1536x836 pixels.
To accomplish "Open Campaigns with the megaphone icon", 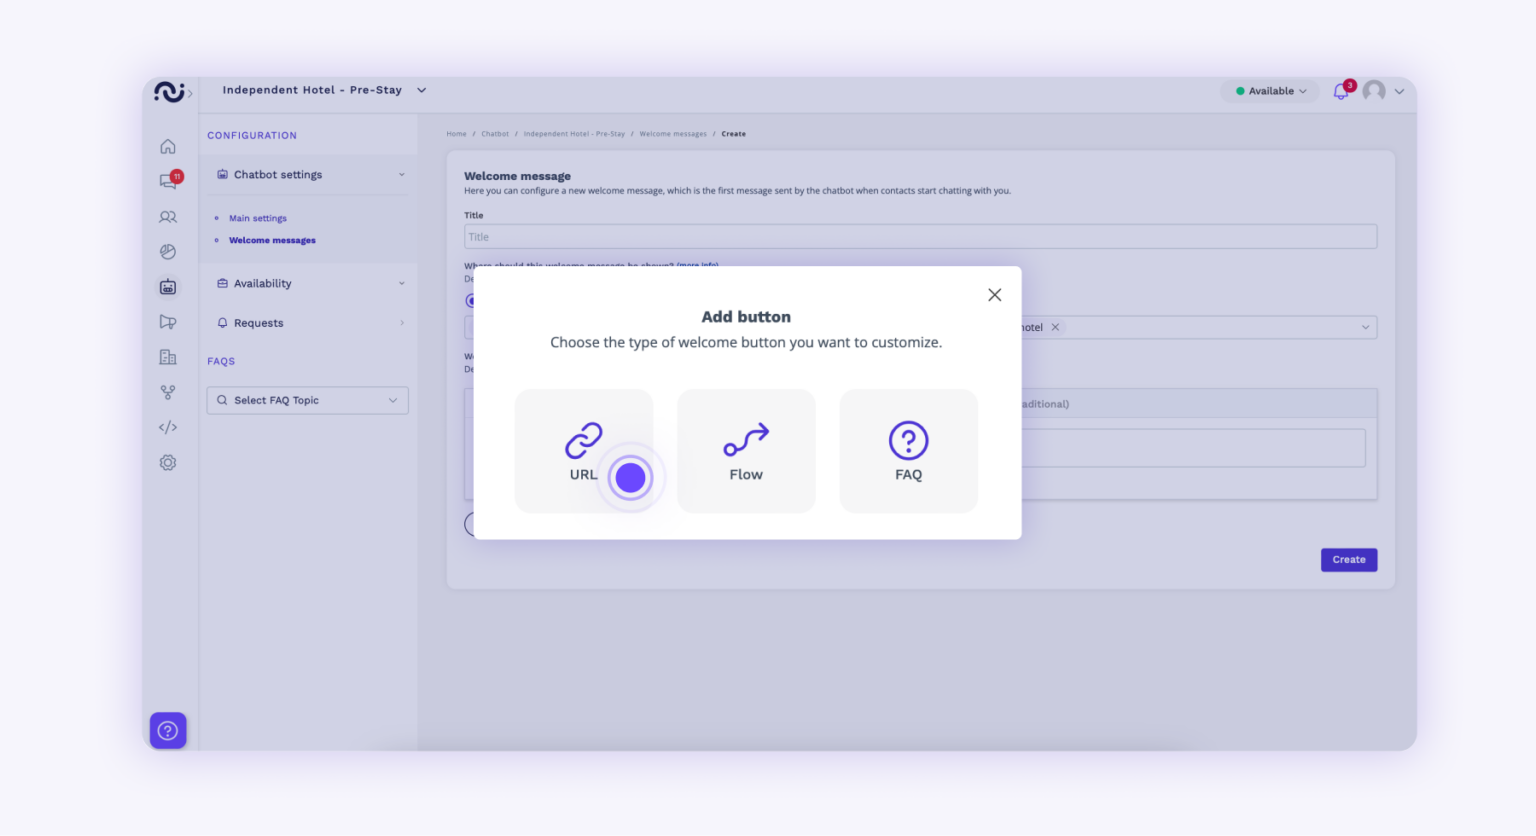I will coord(167,321).
